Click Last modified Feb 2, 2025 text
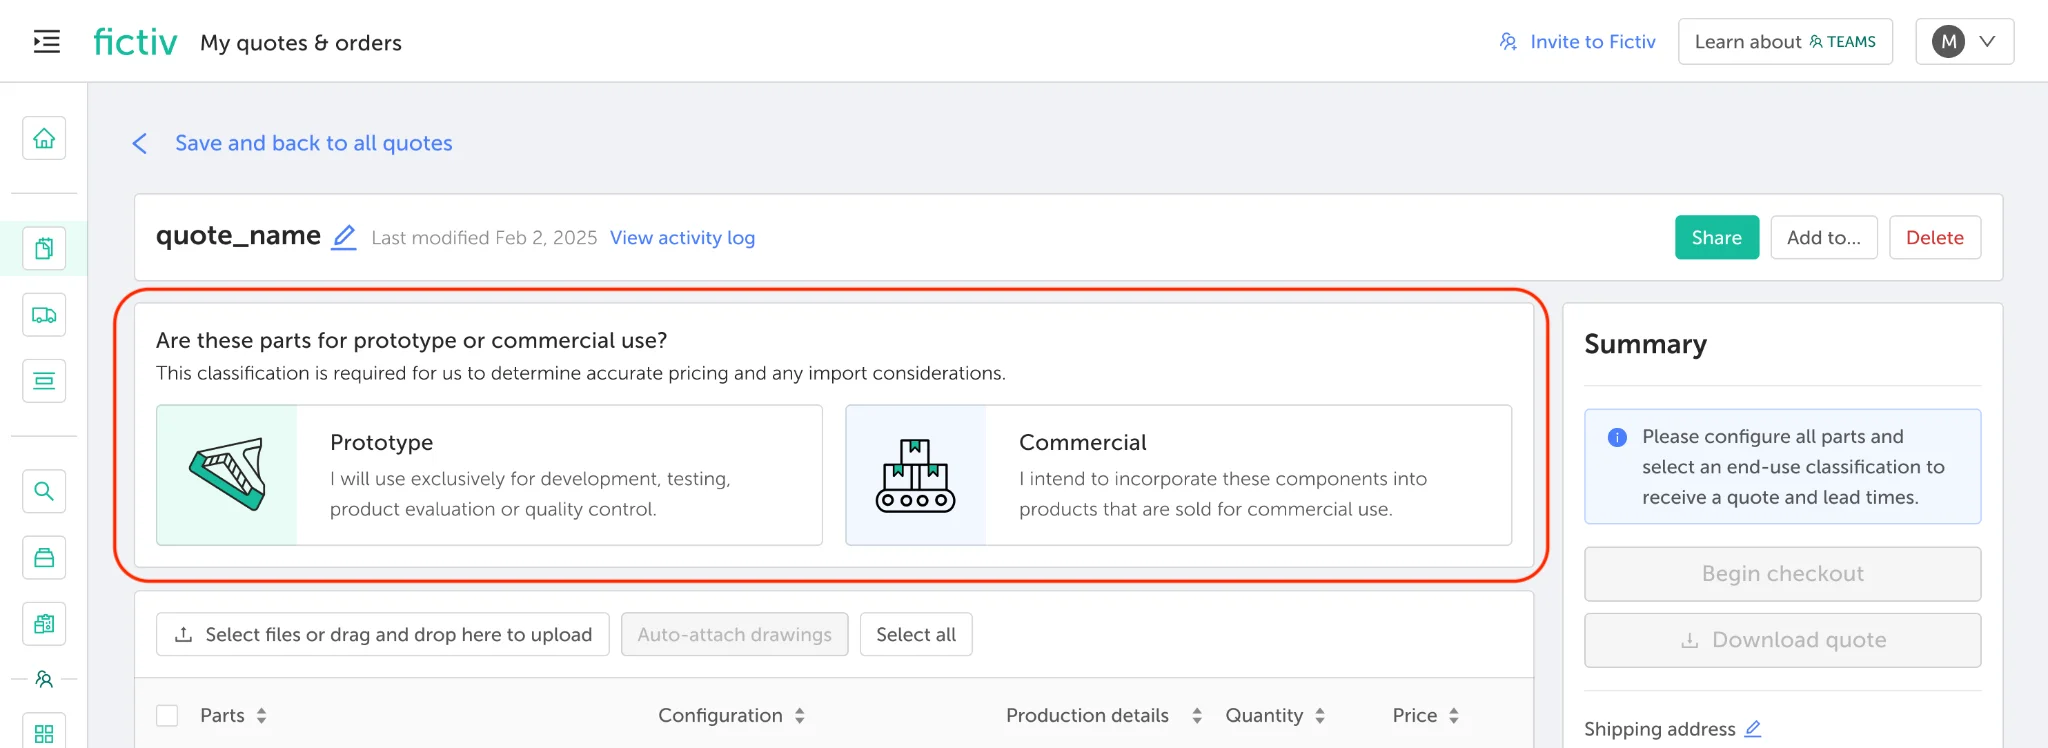This screenshot has height=748, width=2048. pyautogui.click(x=484, y=238)
